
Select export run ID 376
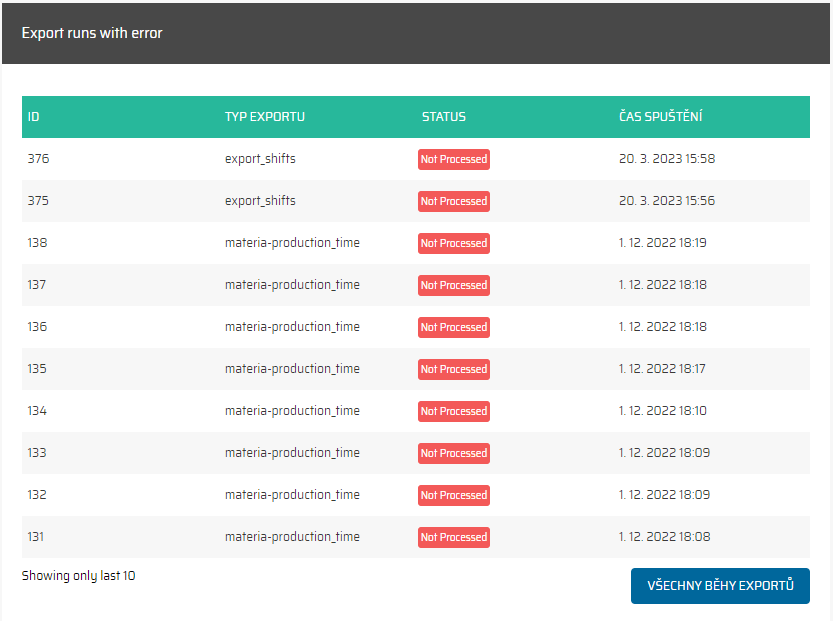[x=38, y=159]
